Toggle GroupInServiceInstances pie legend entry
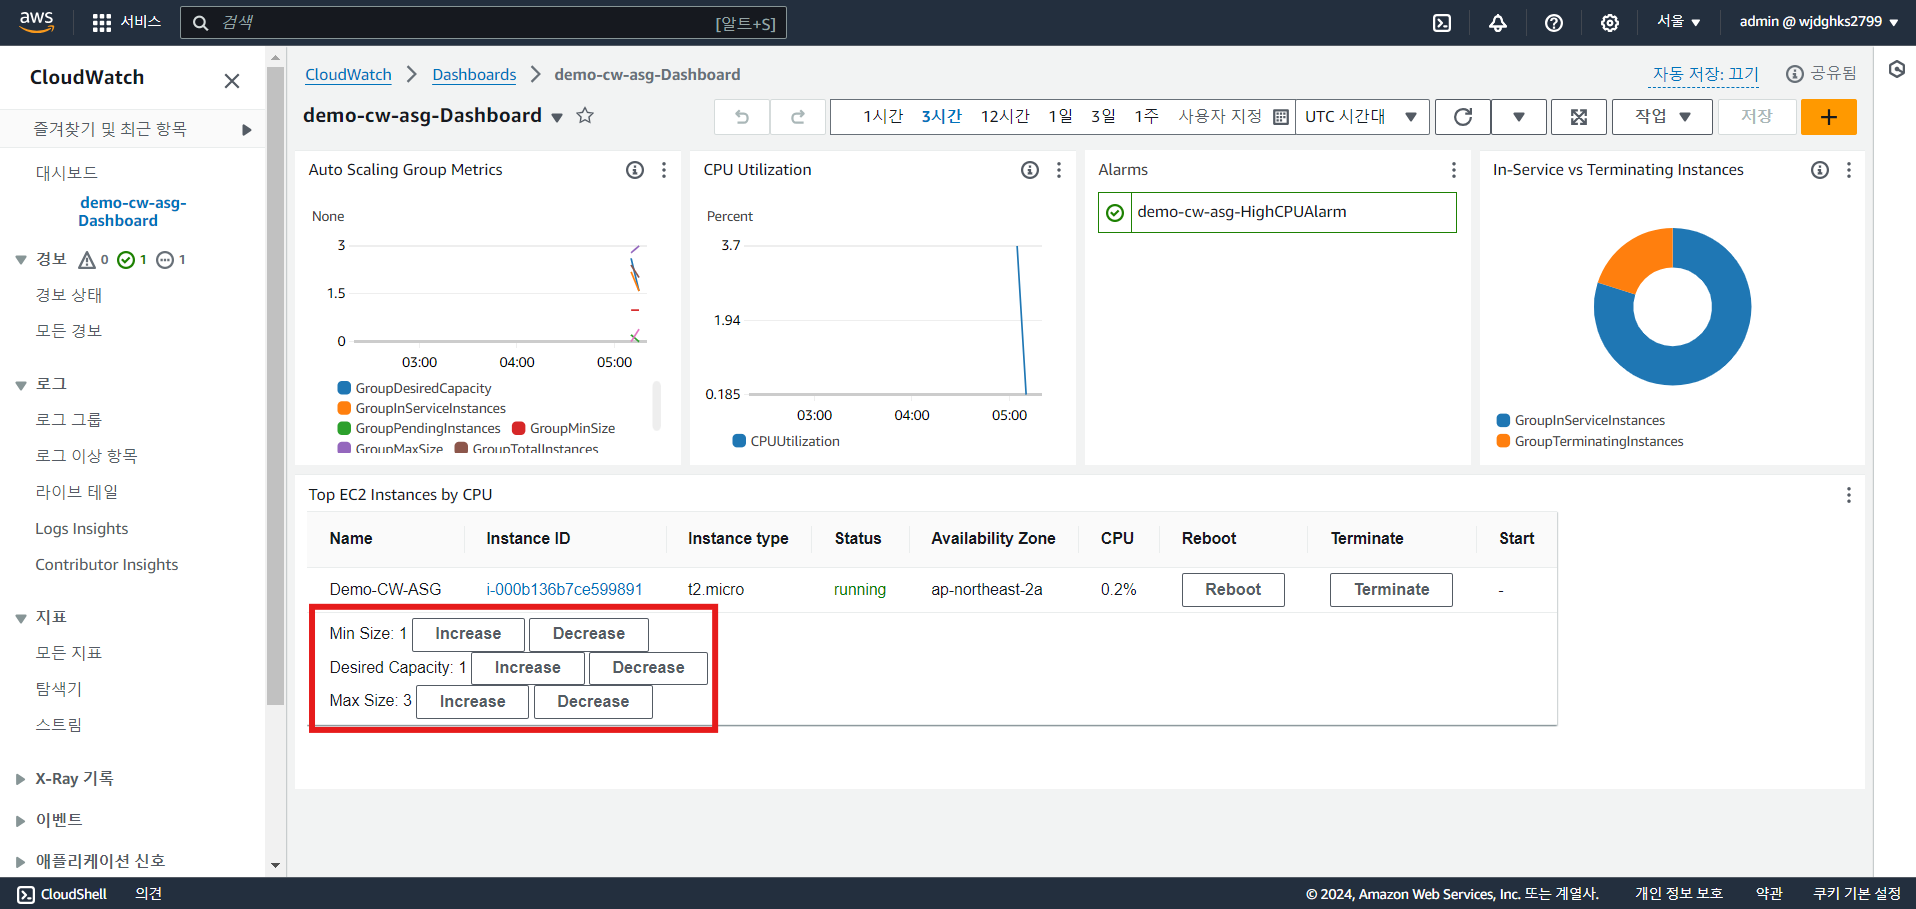 point(1581,420)
